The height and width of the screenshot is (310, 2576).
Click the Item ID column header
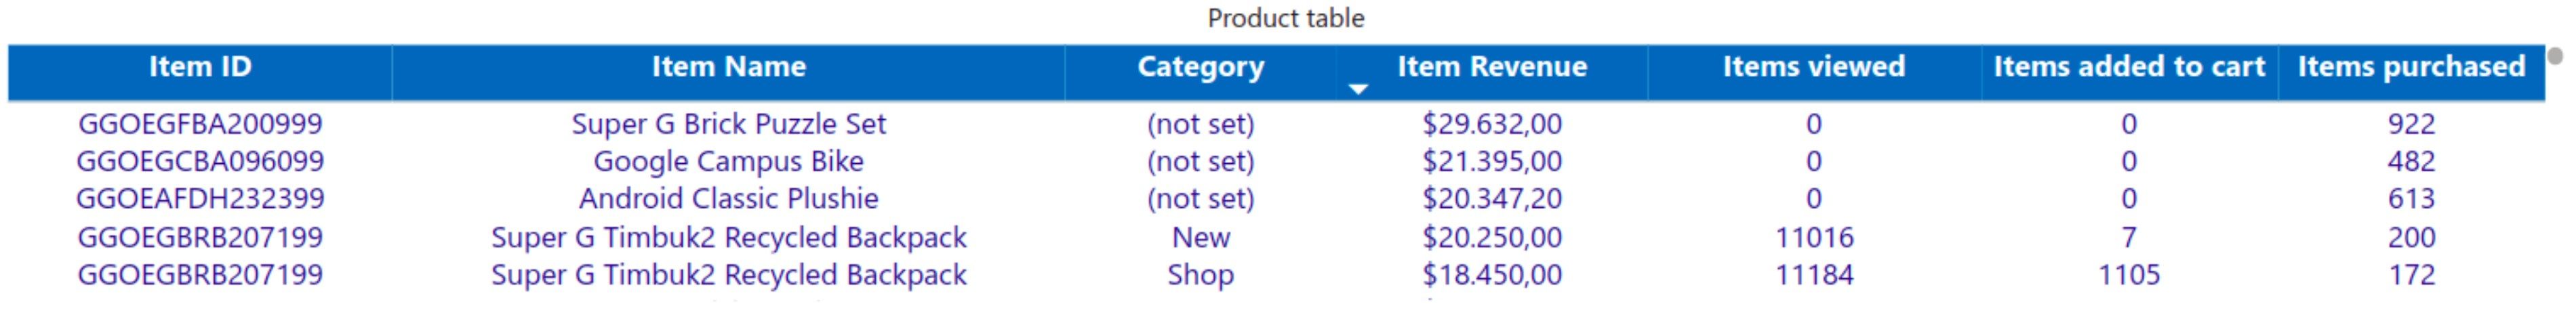pos(200,67)
